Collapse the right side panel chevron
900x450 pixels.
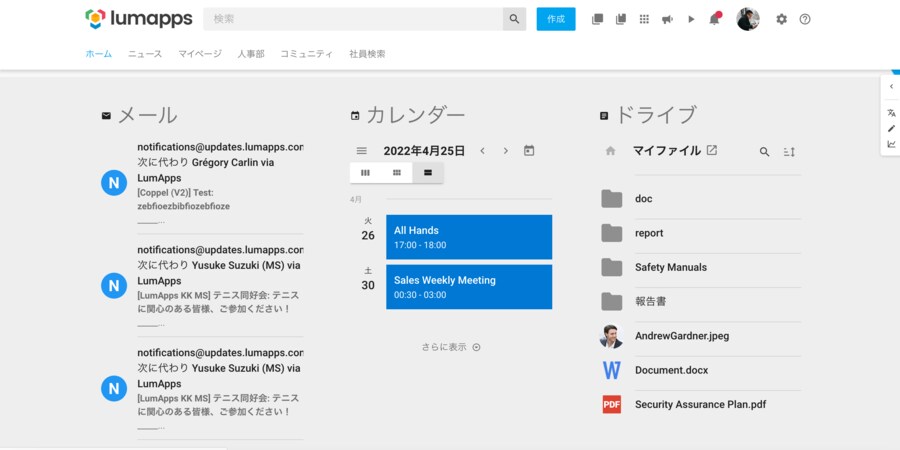tap(891, 87)
